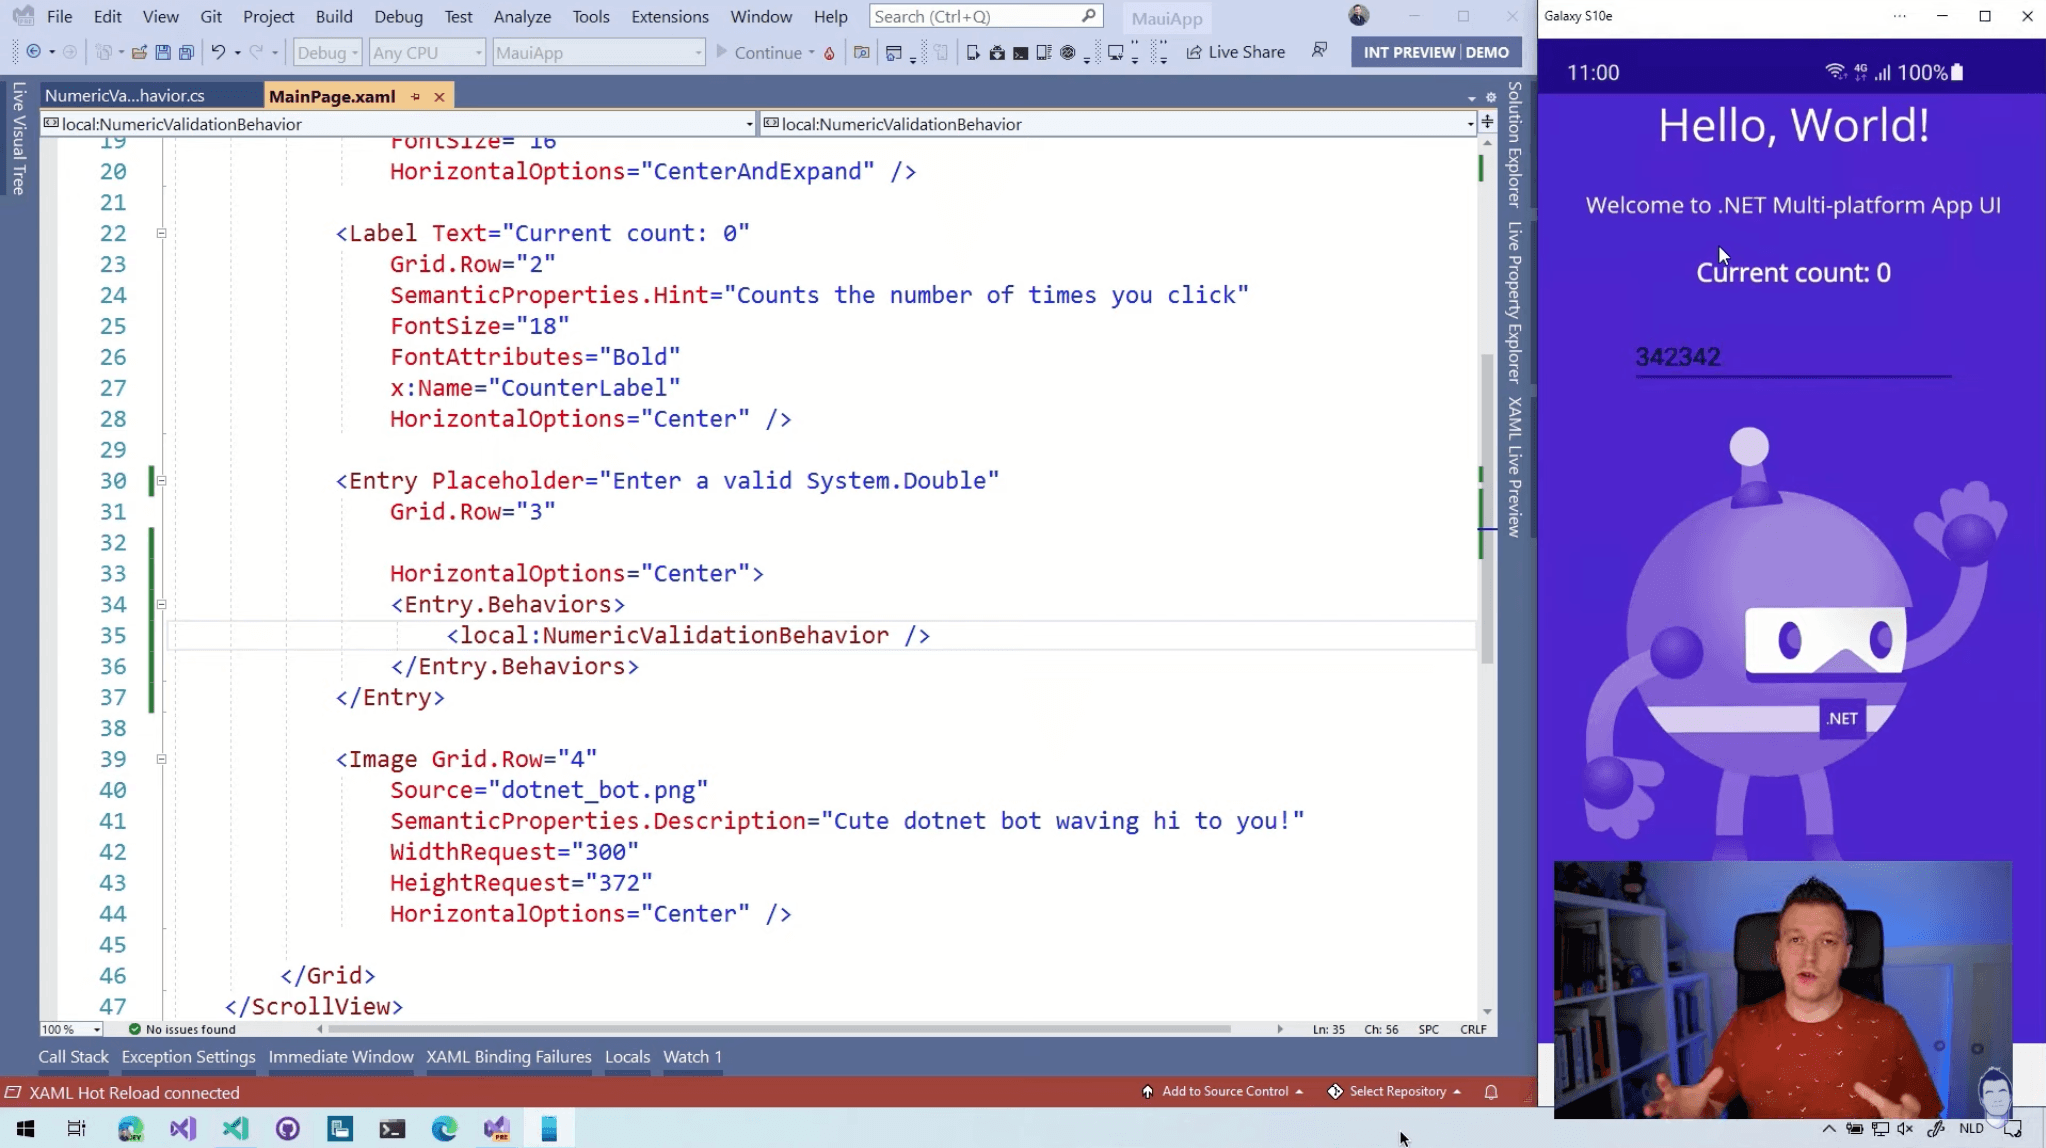
Task: Click the entry field showing 342342 in emulator
Action: coord(1793,357)
